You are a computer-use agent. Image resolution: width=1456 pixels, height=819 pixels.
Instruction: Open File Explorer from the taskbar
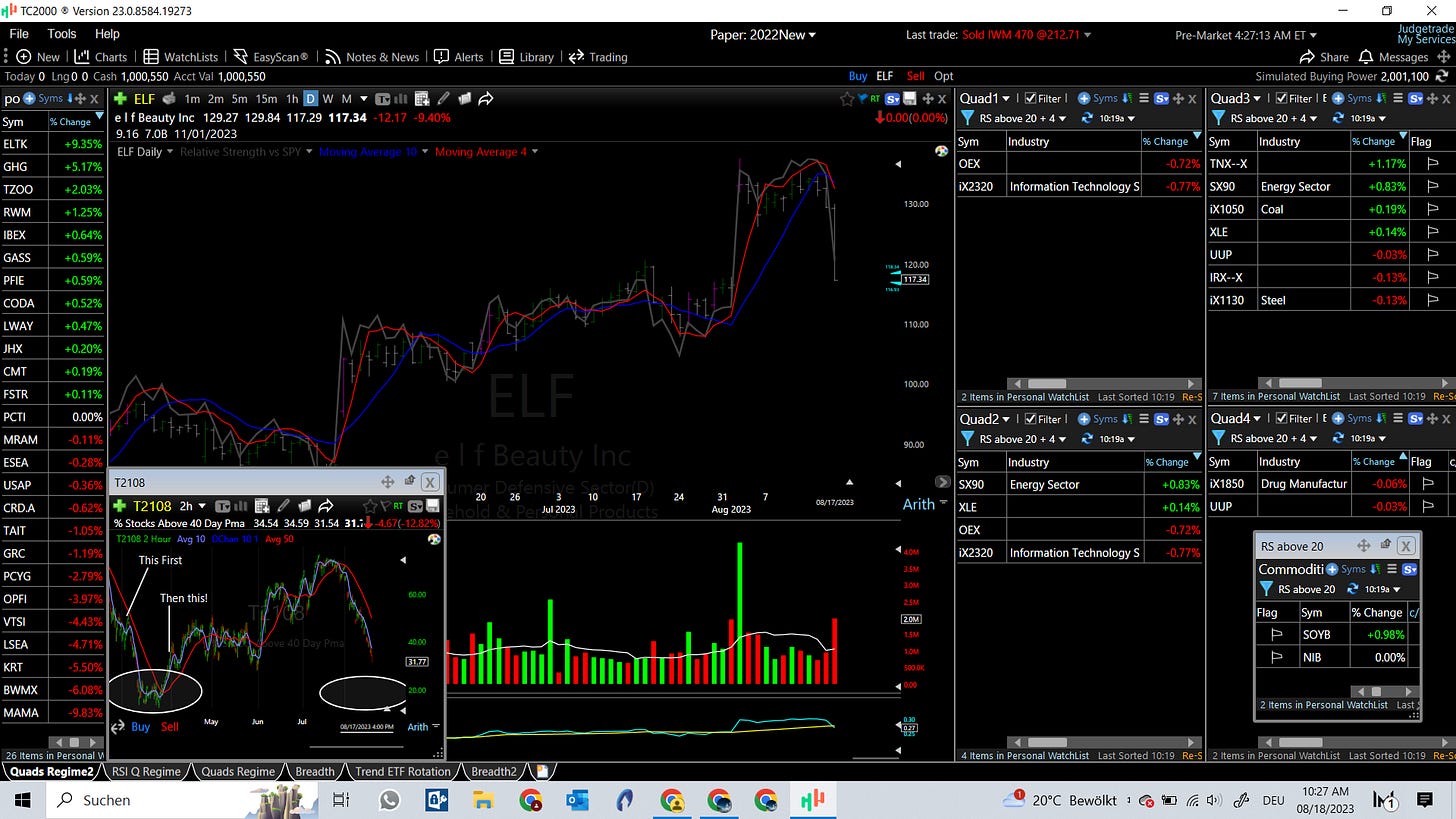[x=483, y=800]
